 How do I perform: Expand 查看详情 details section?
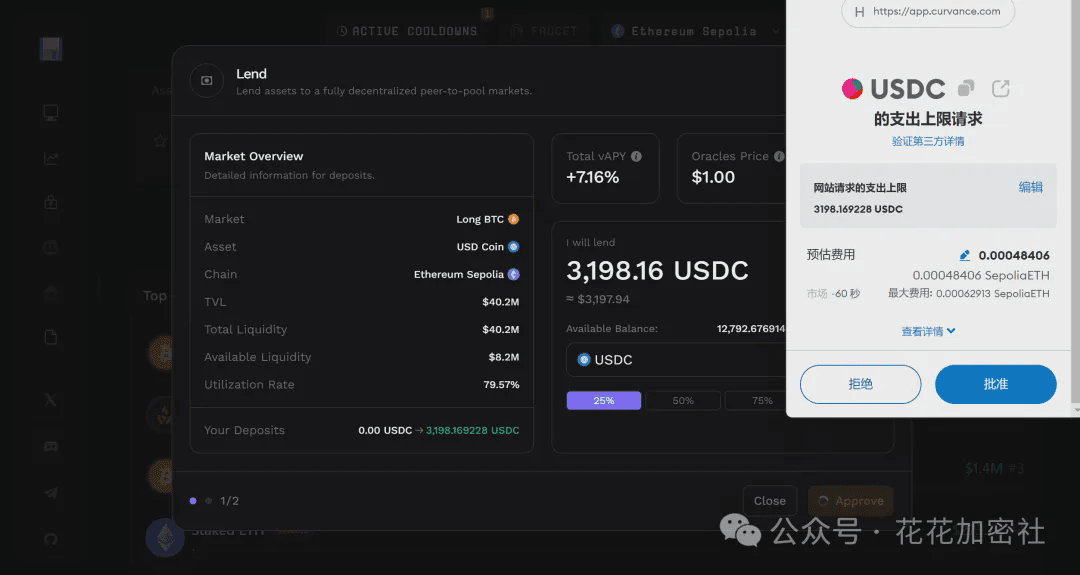coord(929,331)
